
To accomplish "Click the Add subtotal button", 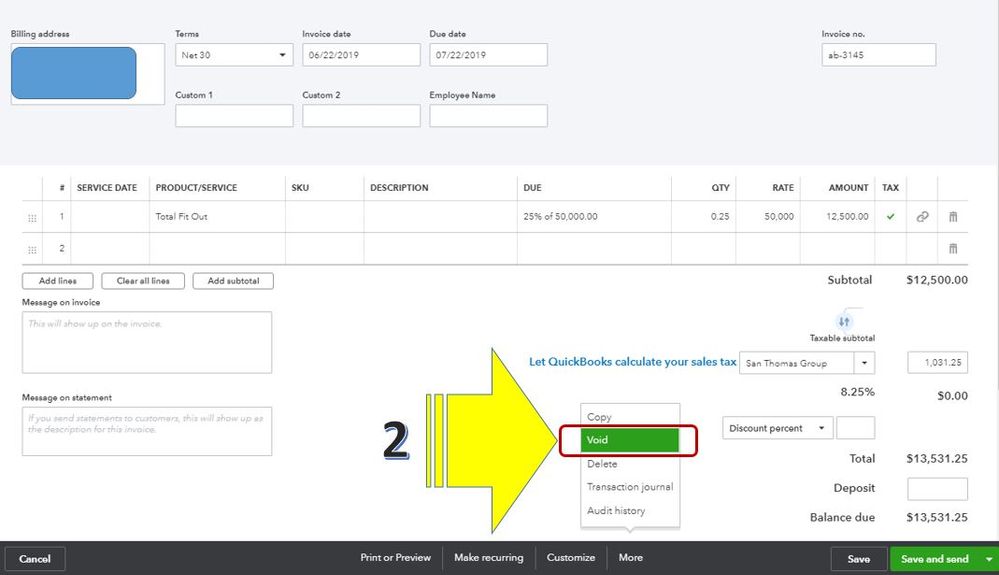I will click(x=233, y=281).
